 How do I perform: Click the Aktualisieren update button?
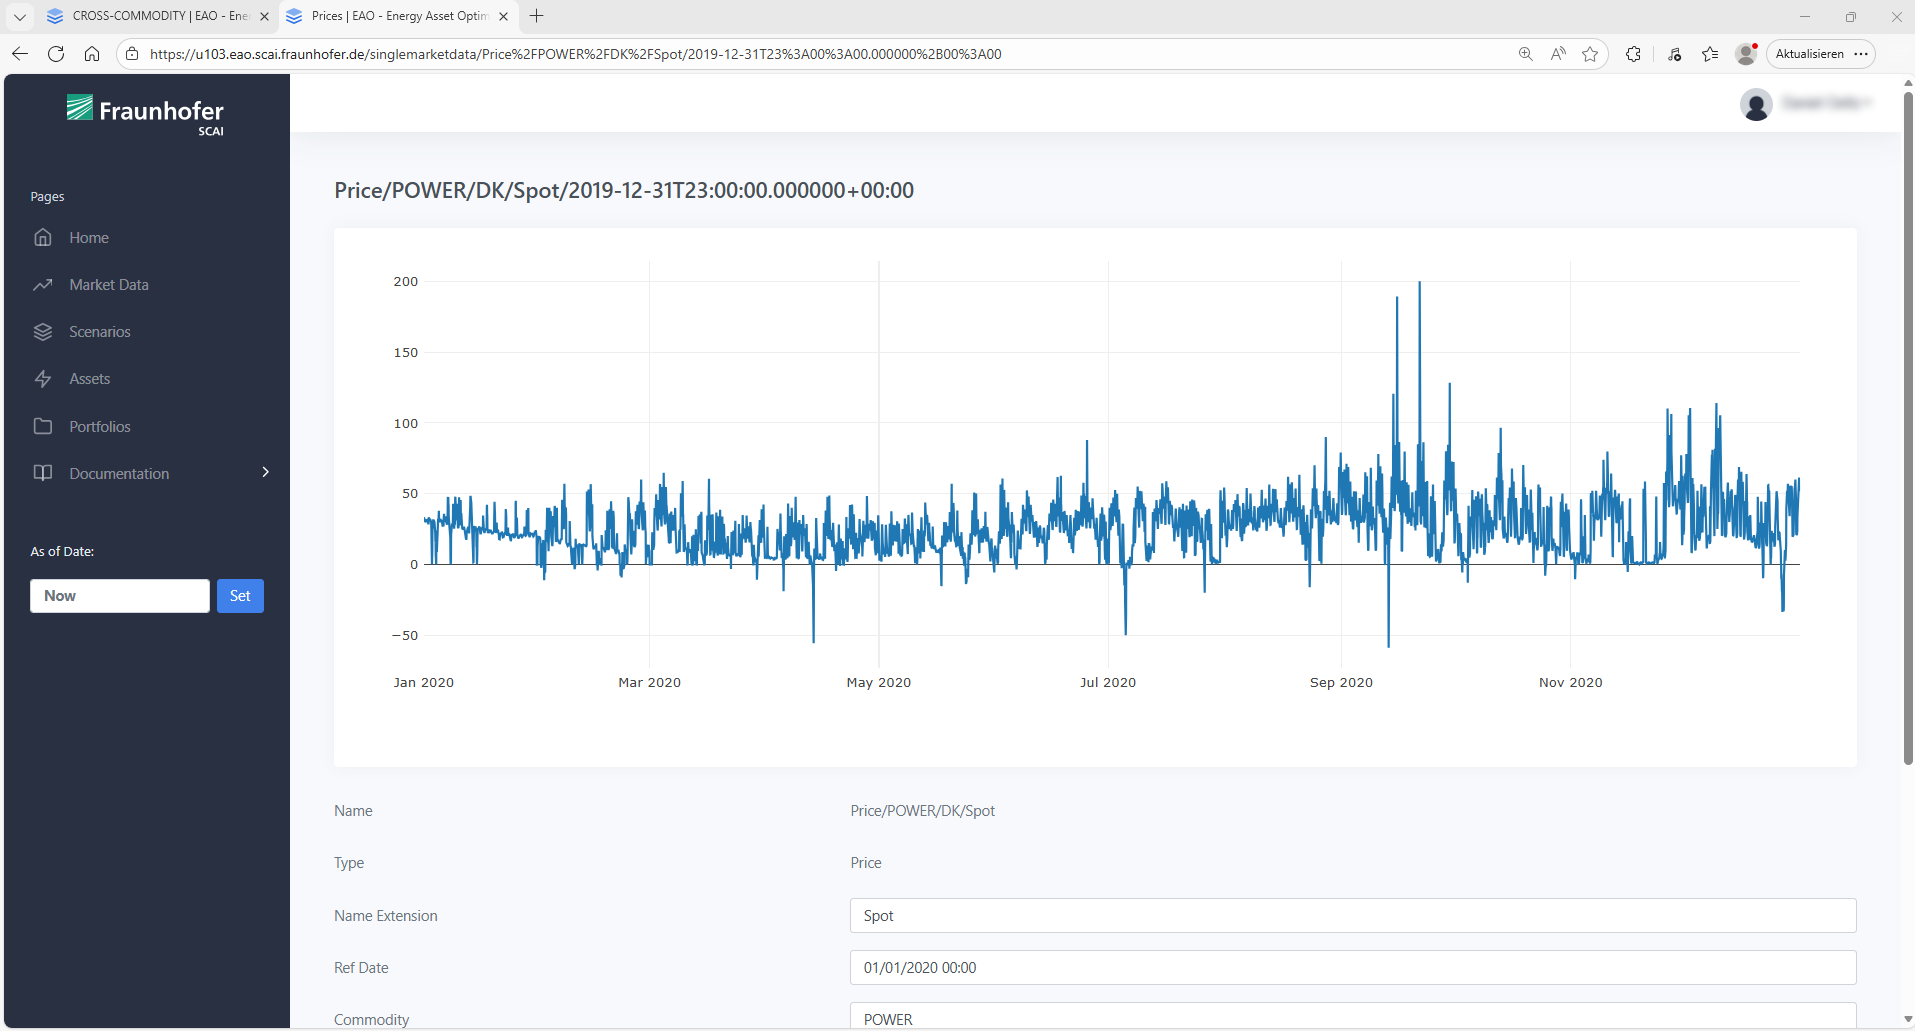(x=1809, y=54)
